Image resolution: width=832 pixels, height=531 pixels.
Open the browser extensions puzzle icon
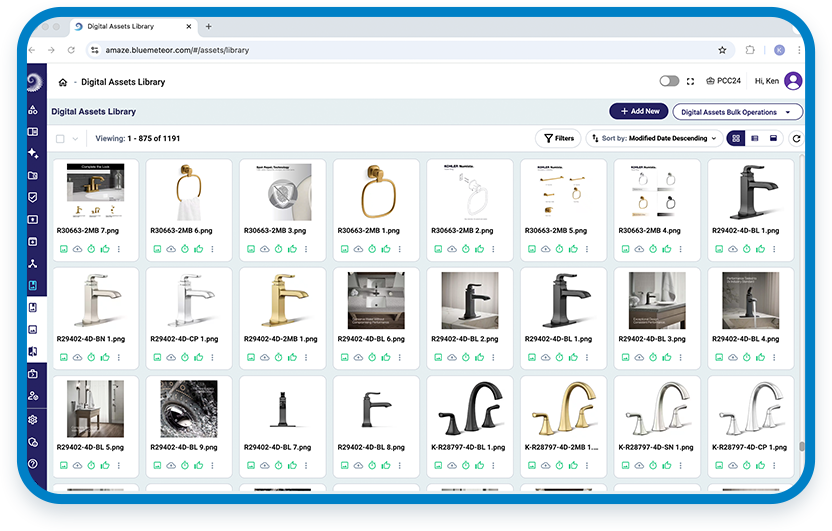point(750,50)
